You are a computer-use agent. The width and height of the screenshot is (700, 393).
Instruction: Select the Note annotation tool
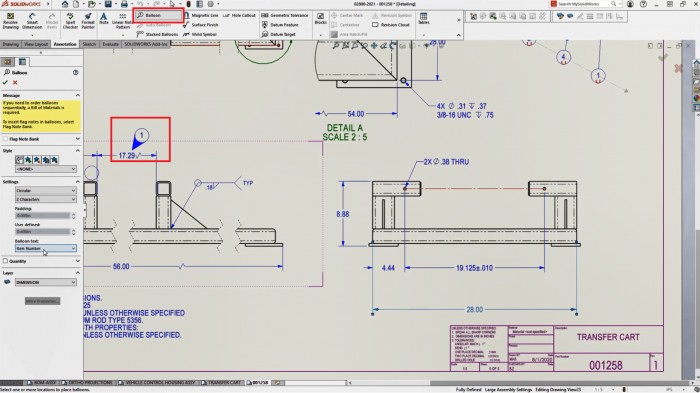[104, 19]
